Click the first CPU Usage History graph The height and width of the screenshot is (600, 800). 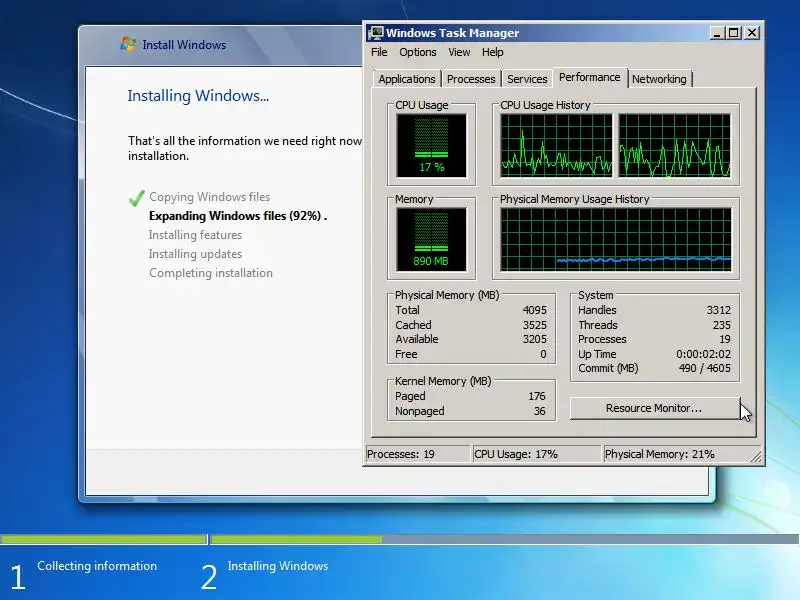click(556, 146)
